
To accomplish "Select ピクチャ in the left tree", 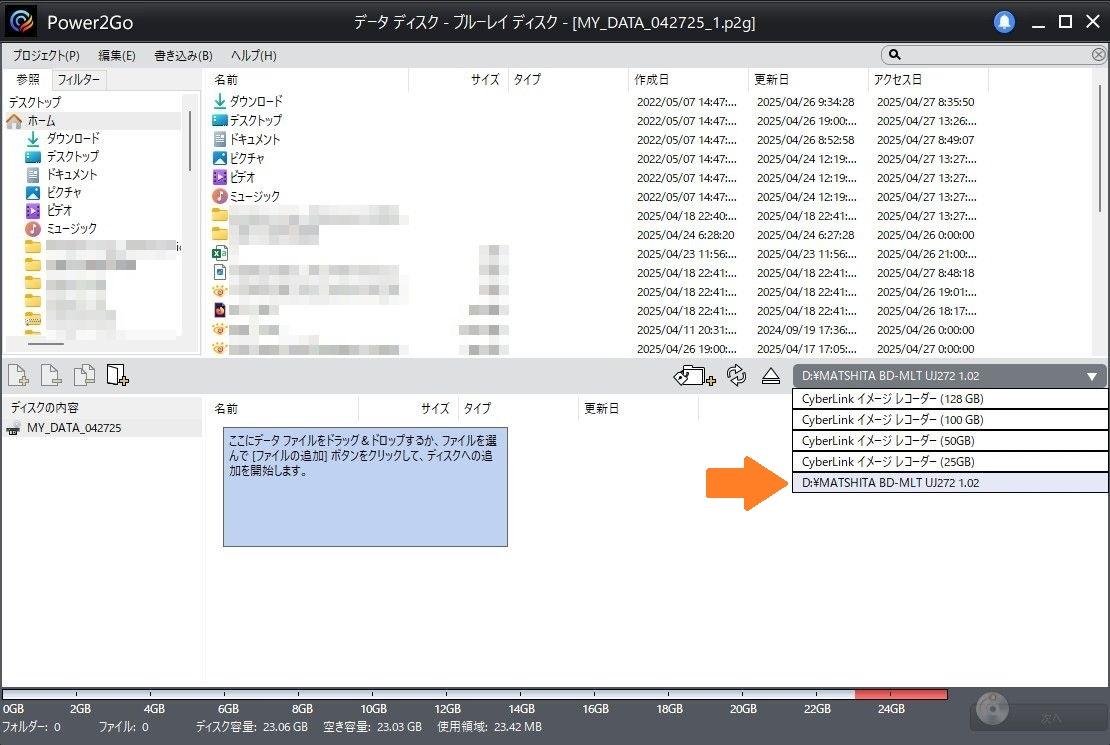I will click(64, 192).
